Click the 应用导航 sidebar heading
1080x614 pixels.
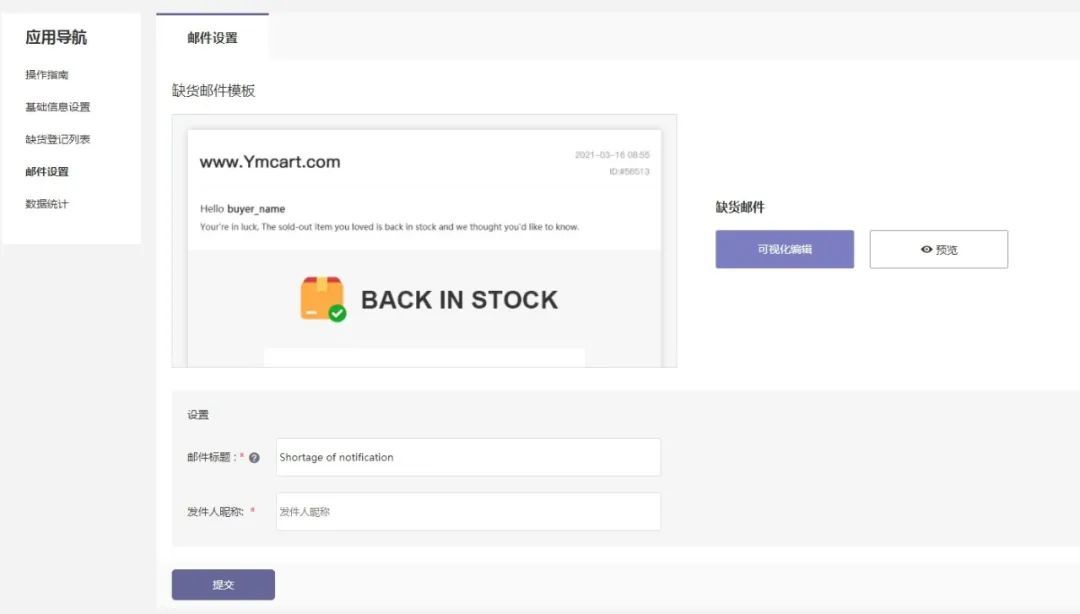[x=56, y=38]
